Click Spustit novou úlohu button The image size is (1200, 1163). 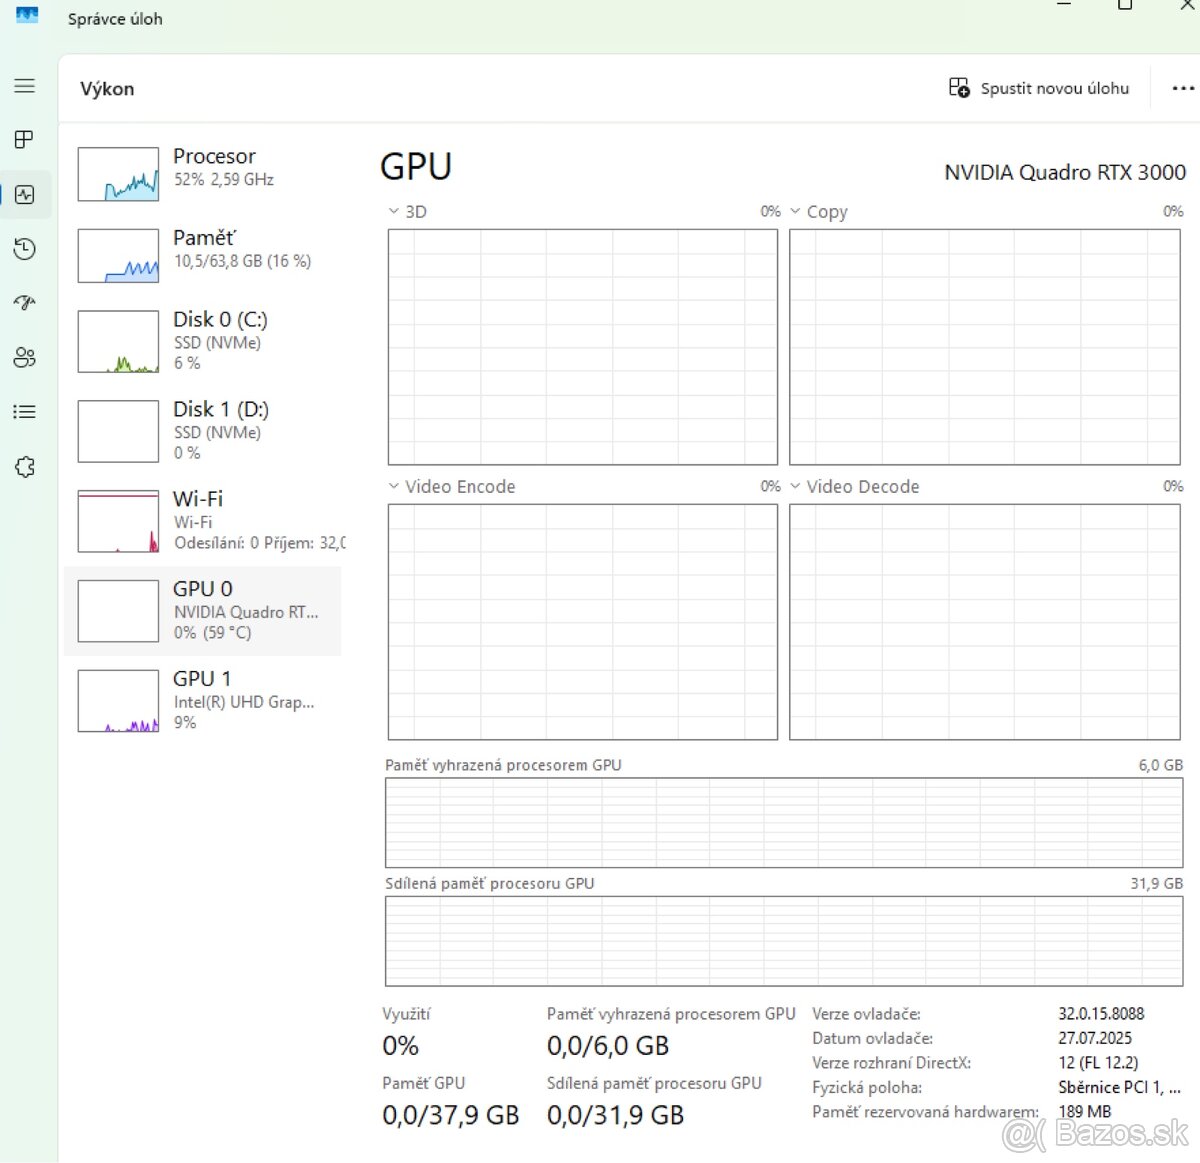click(1039, 88)
